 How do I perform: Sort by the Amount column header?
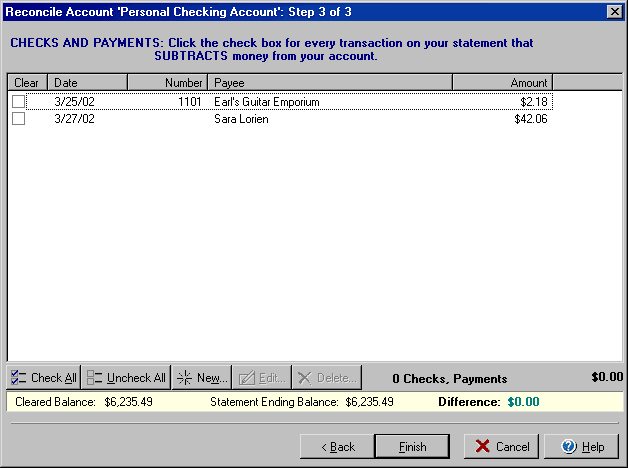(502, 83)
